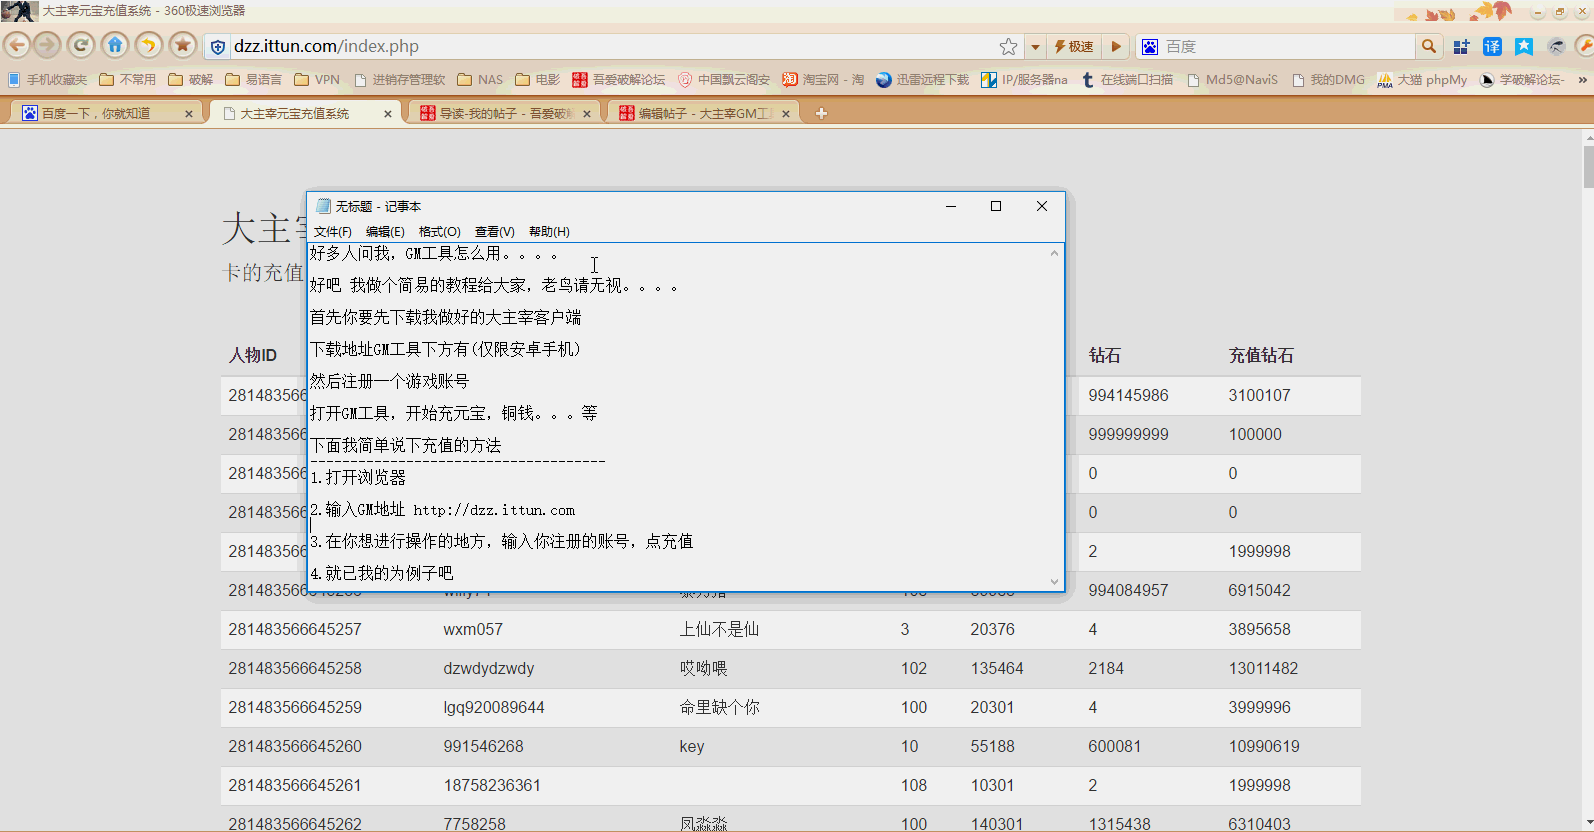Open the 迅雷远程下载 bookmark link

point(922,80)
